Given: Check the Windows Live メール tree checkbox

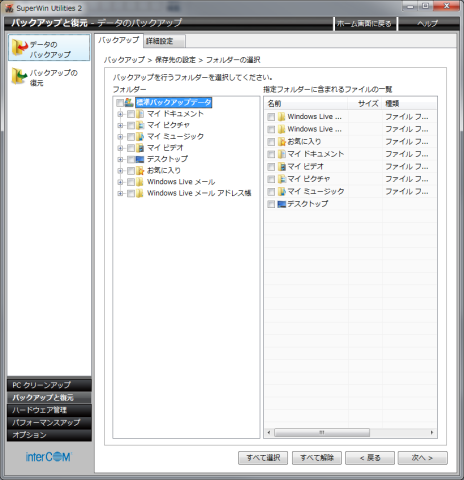Looking at the screenshot, I should point(131,182).
